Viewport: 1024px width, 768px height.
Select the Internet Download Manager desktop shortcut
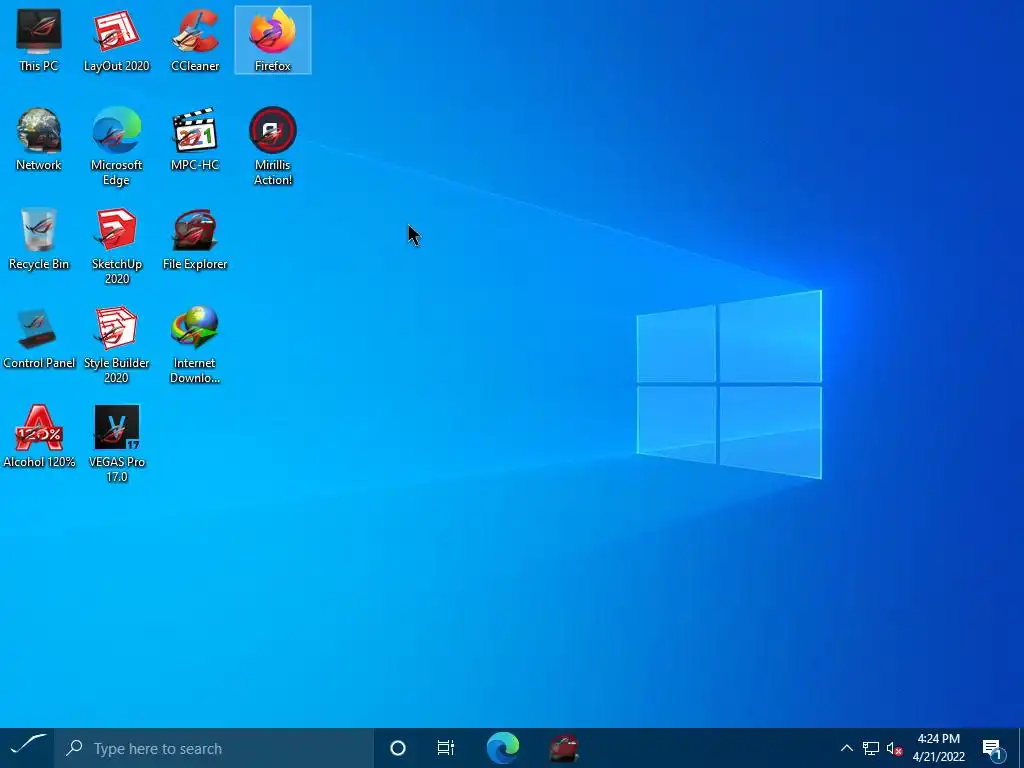click(195, 345)
